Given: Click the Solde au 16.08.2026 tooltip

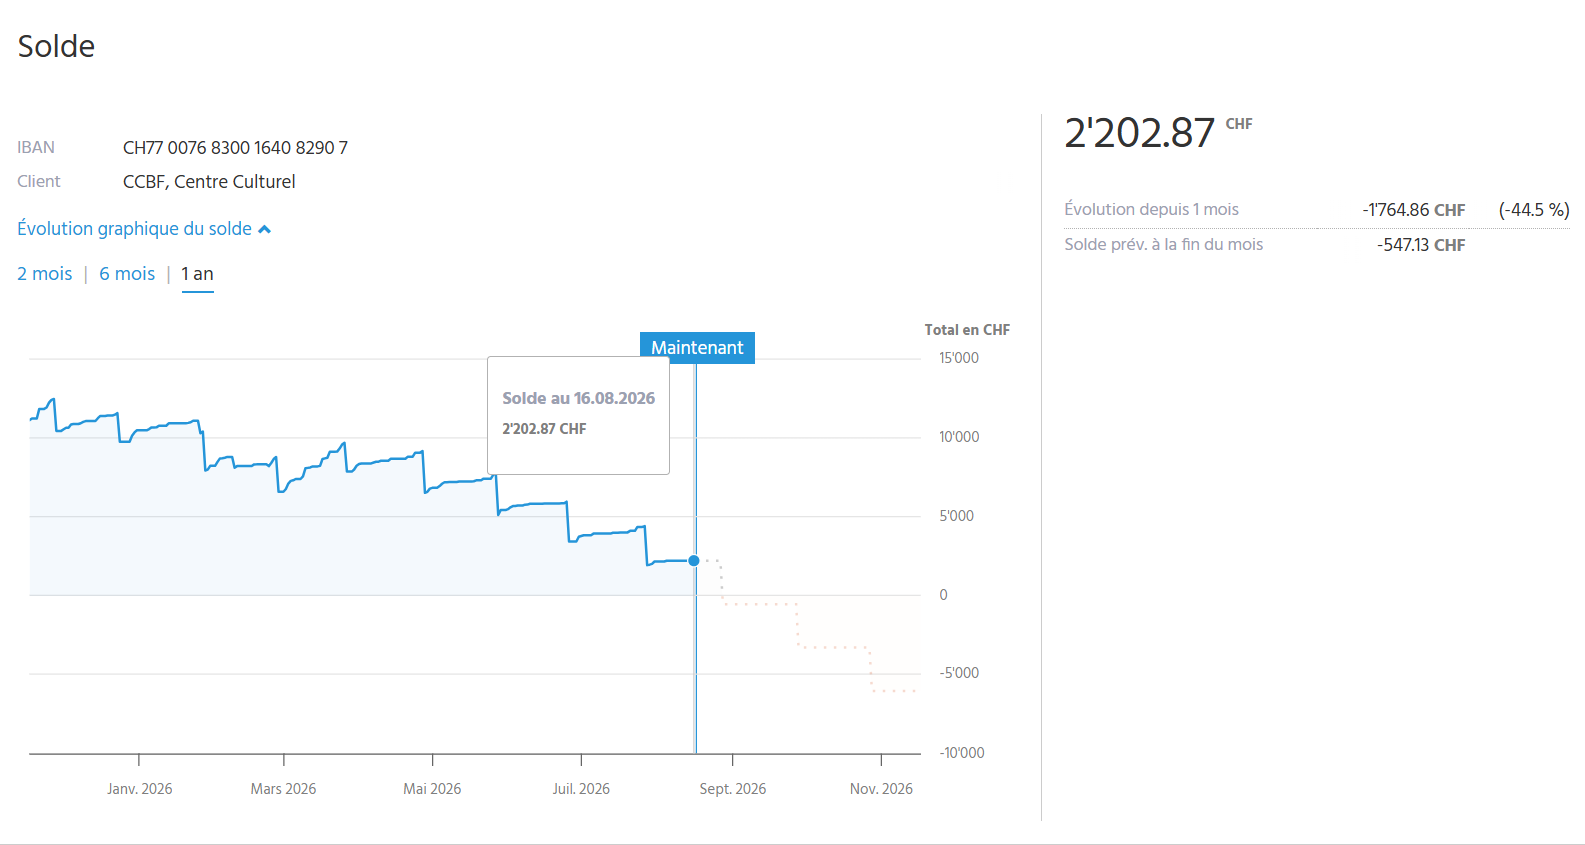Looking at the screenshot, I should [578, 415].
